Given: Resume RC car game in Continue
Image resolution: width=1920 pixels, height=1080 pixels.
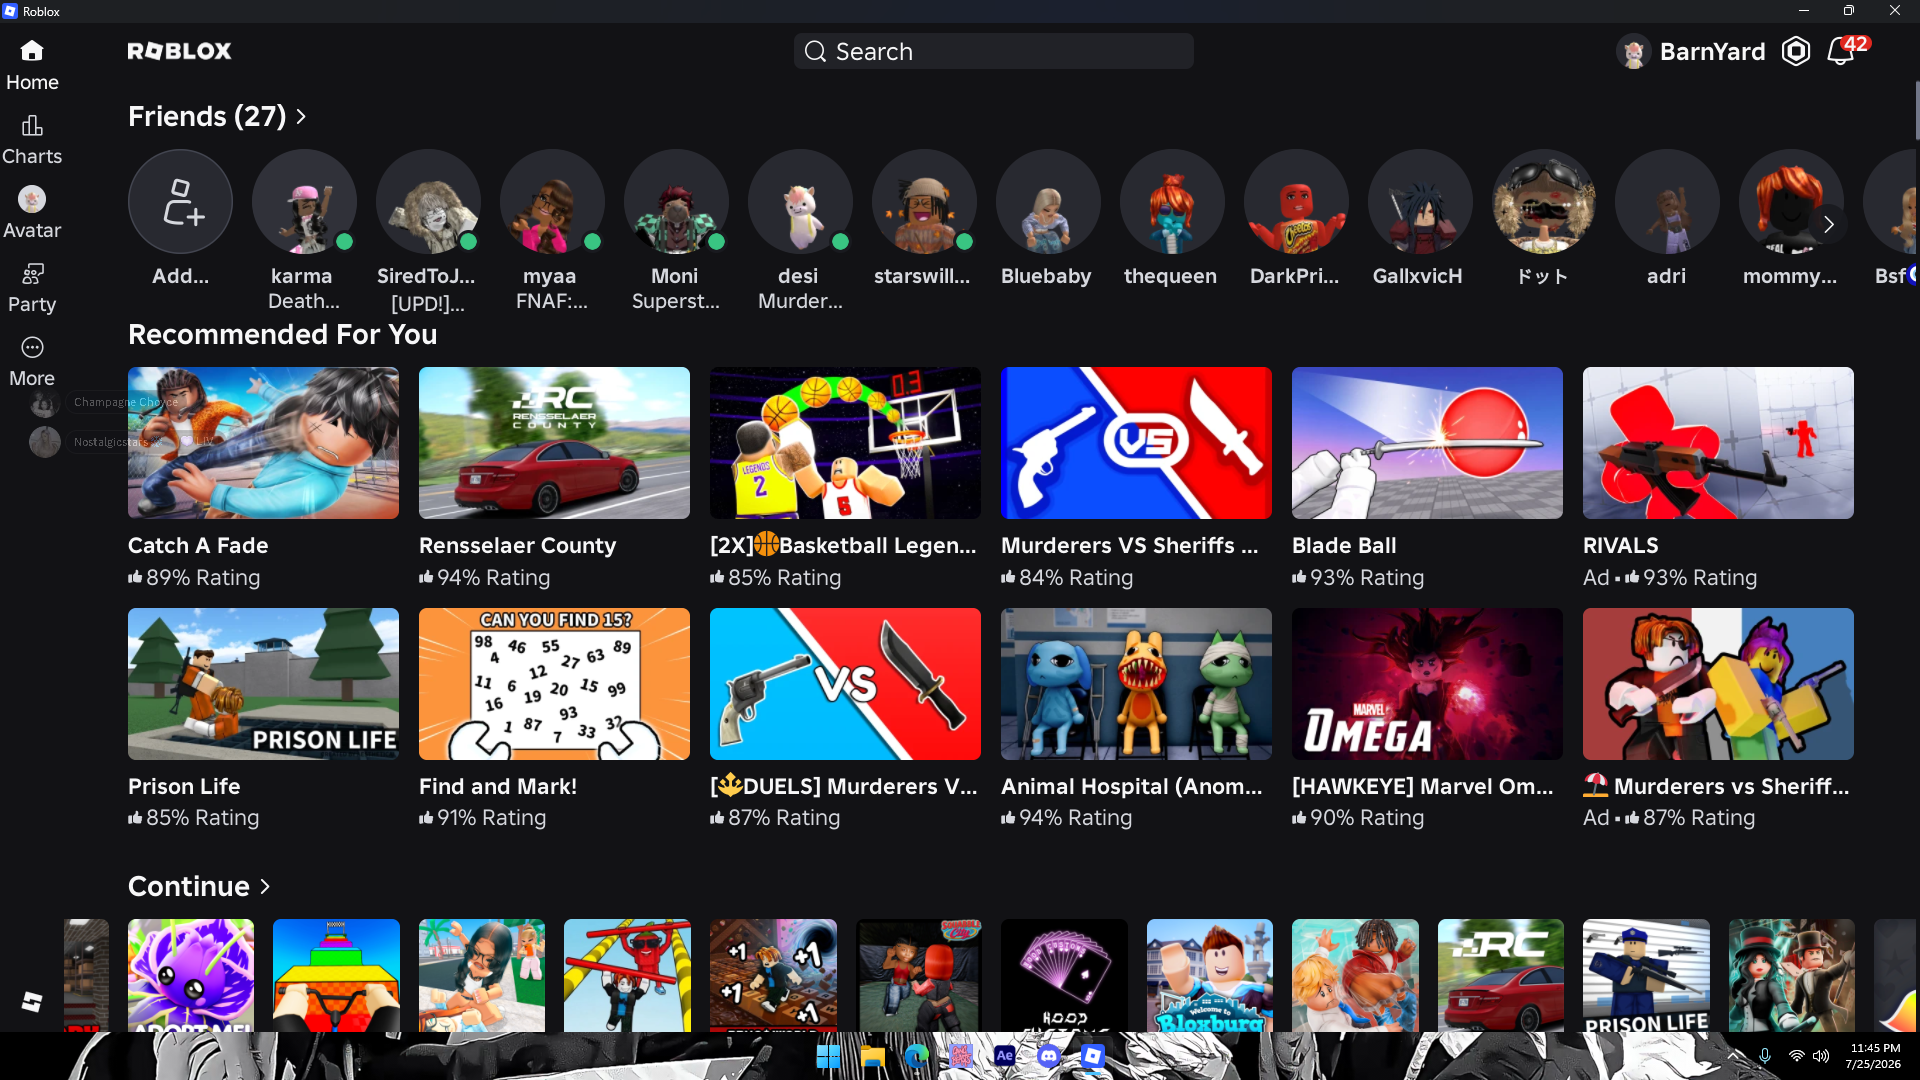Looking at the screenshot, I should point(1501,975).
